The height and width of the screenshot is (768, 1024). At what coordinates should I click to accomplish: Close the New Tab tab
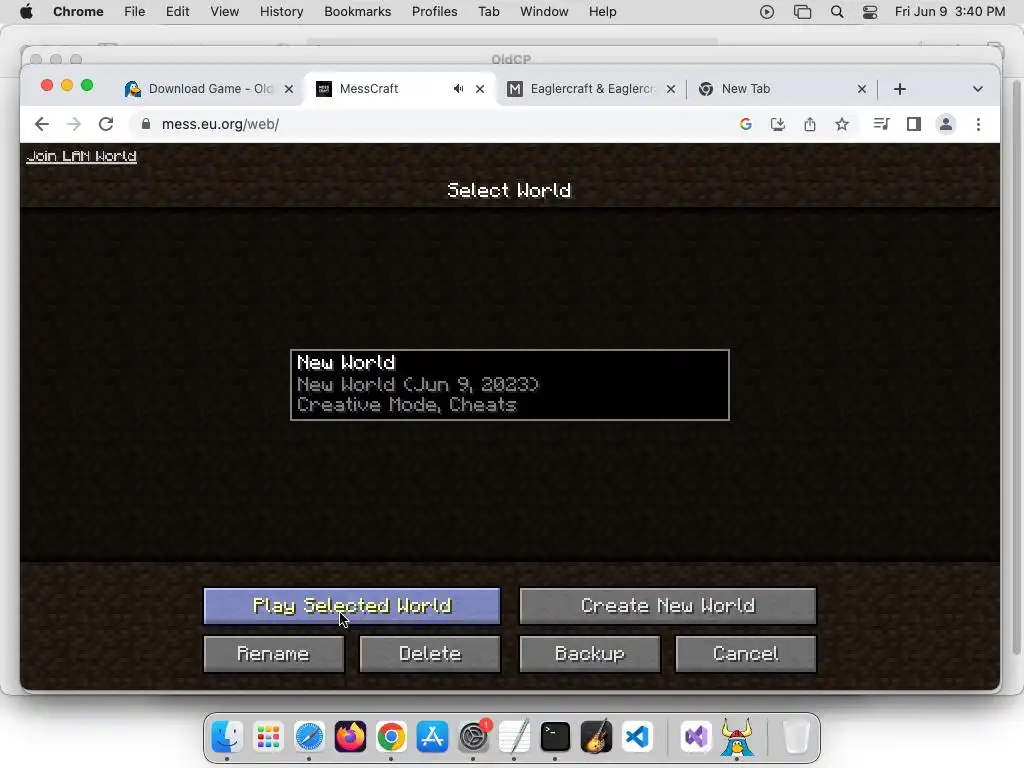click(862, 89)
